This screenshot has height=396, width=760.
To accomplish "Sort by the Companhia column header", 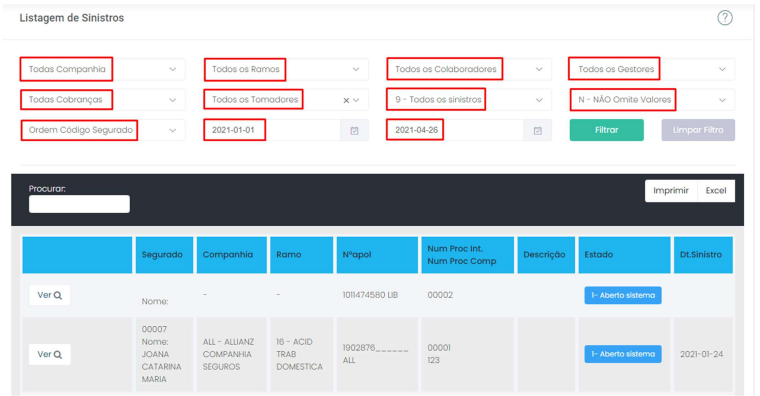I will coord(232,255).
